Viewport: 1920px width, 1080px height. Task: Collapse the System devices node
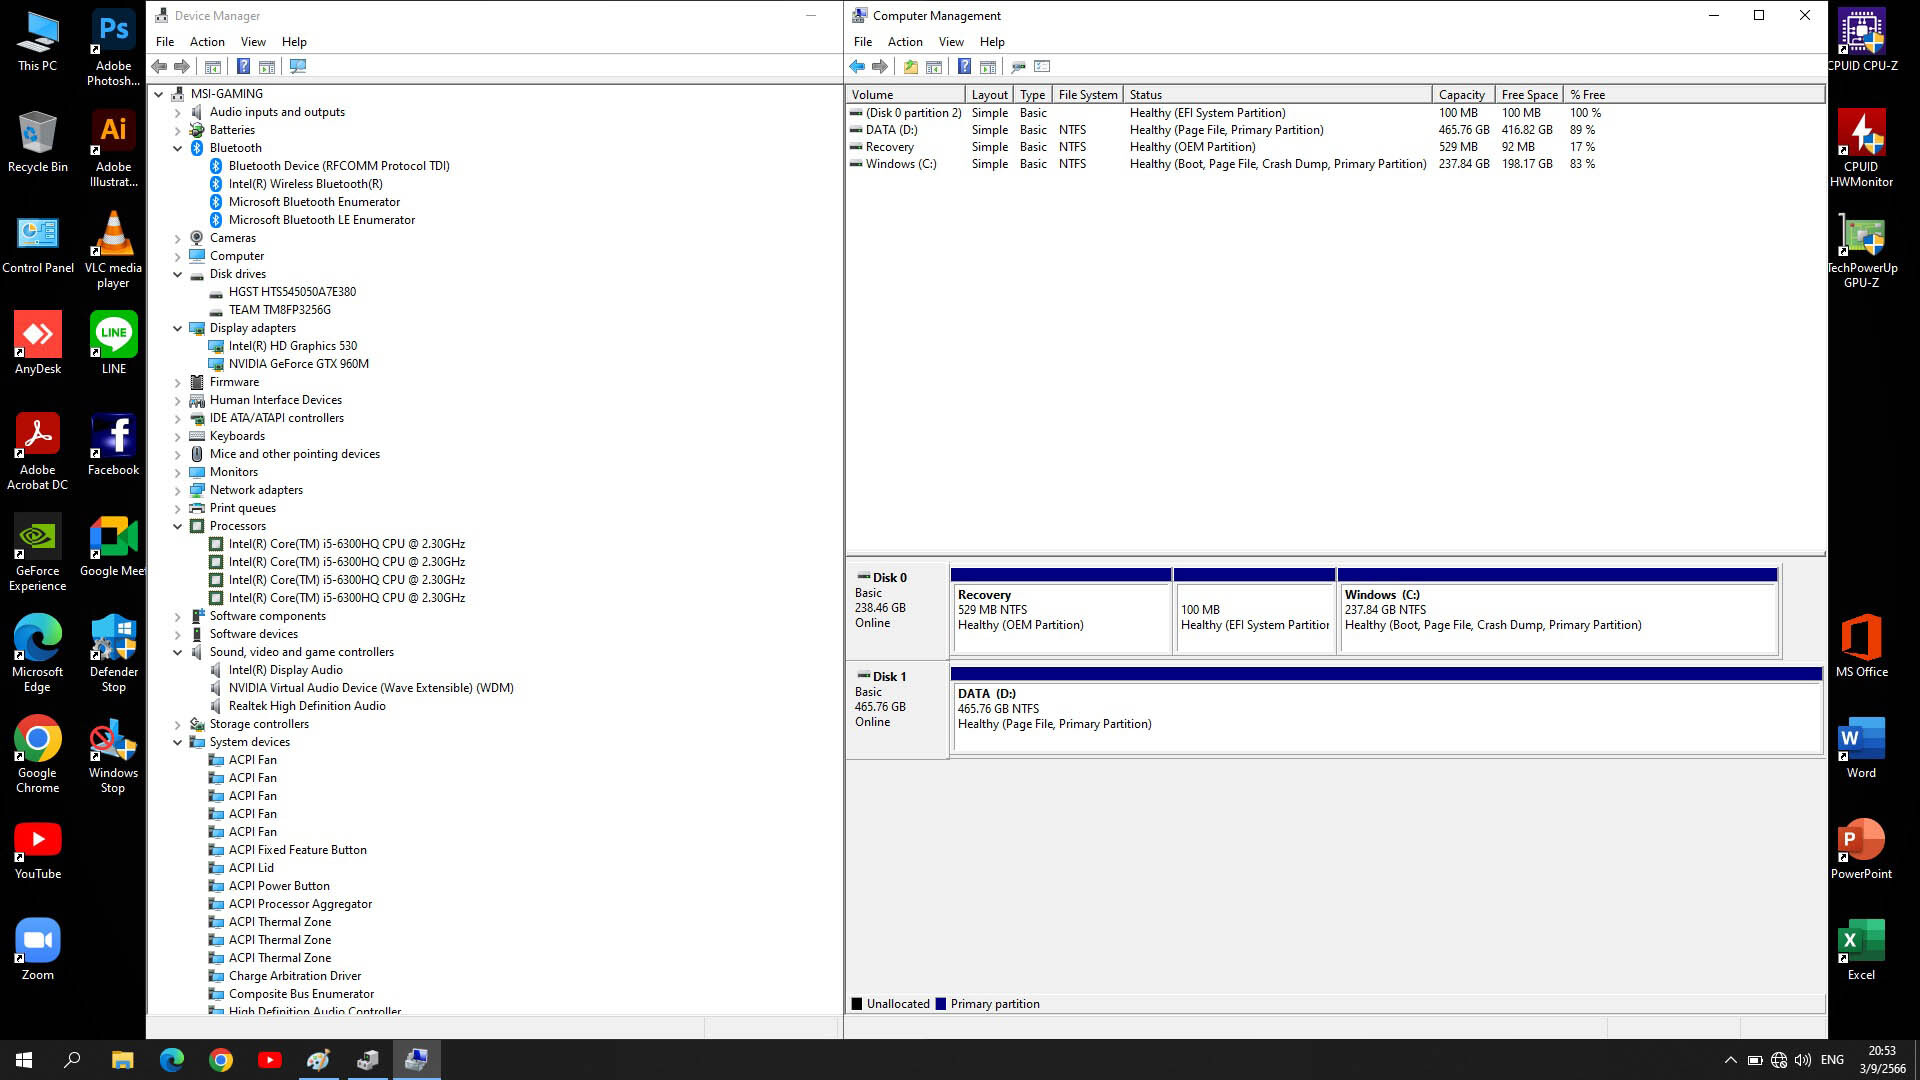click(x=178, y=742)
